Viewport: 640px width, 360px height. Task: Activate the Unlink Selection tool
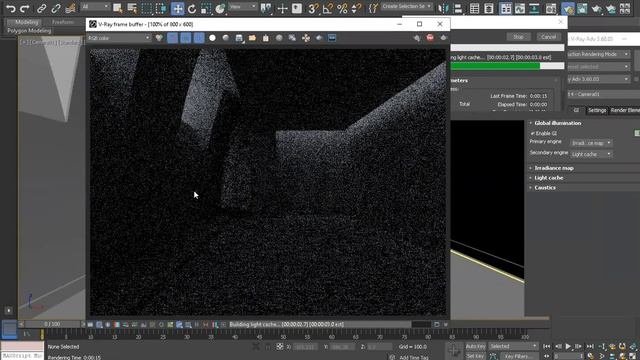[56, 8]
